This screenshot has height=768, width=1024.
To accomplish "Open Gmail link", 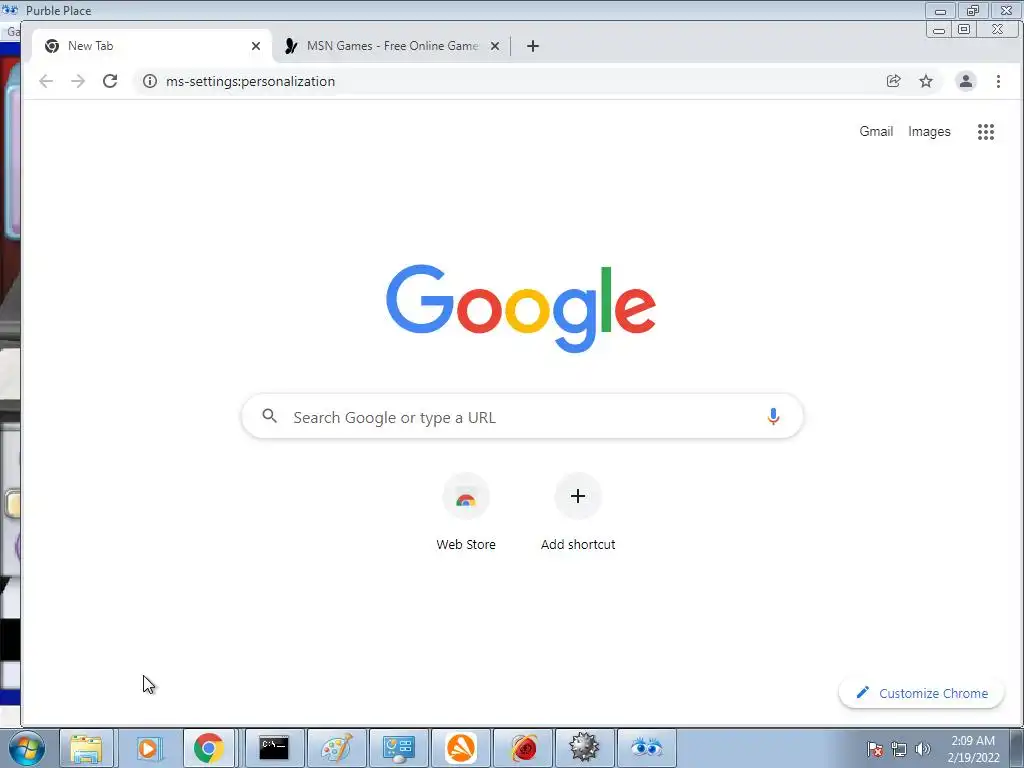I will tap(876, 131).
